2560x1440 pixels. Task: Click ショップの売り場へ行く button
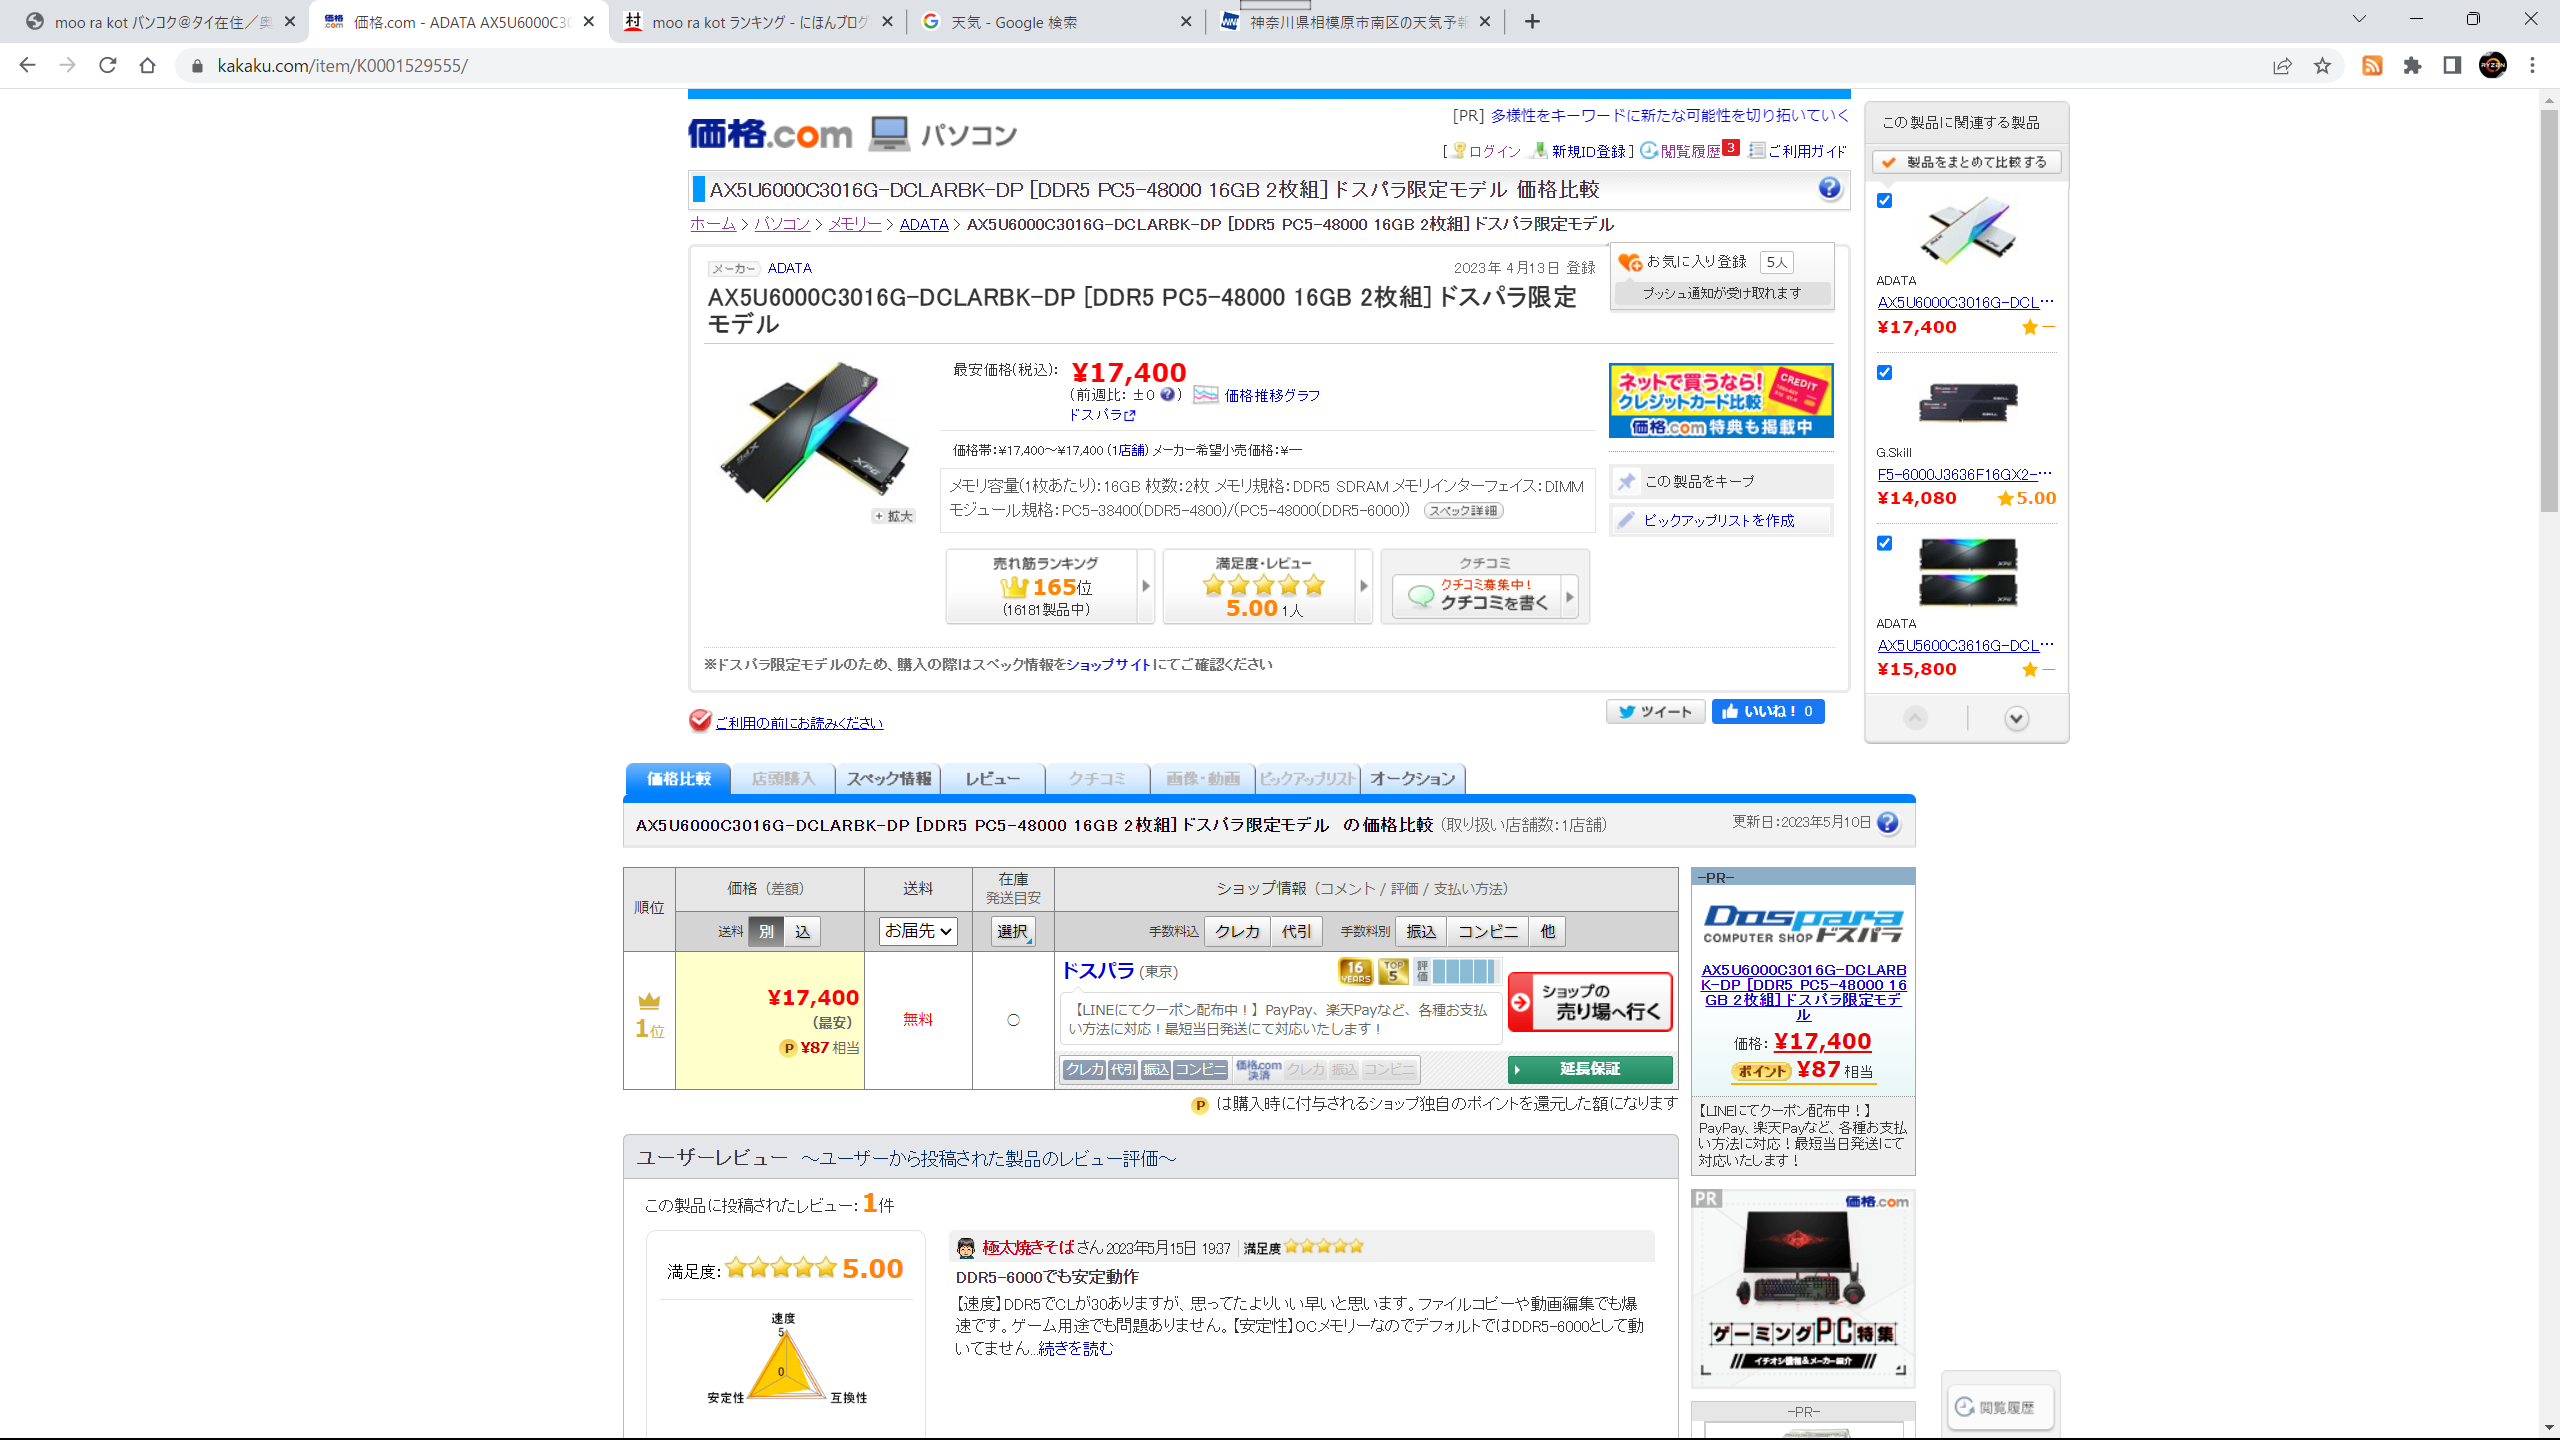[x=1590, y=1002]
